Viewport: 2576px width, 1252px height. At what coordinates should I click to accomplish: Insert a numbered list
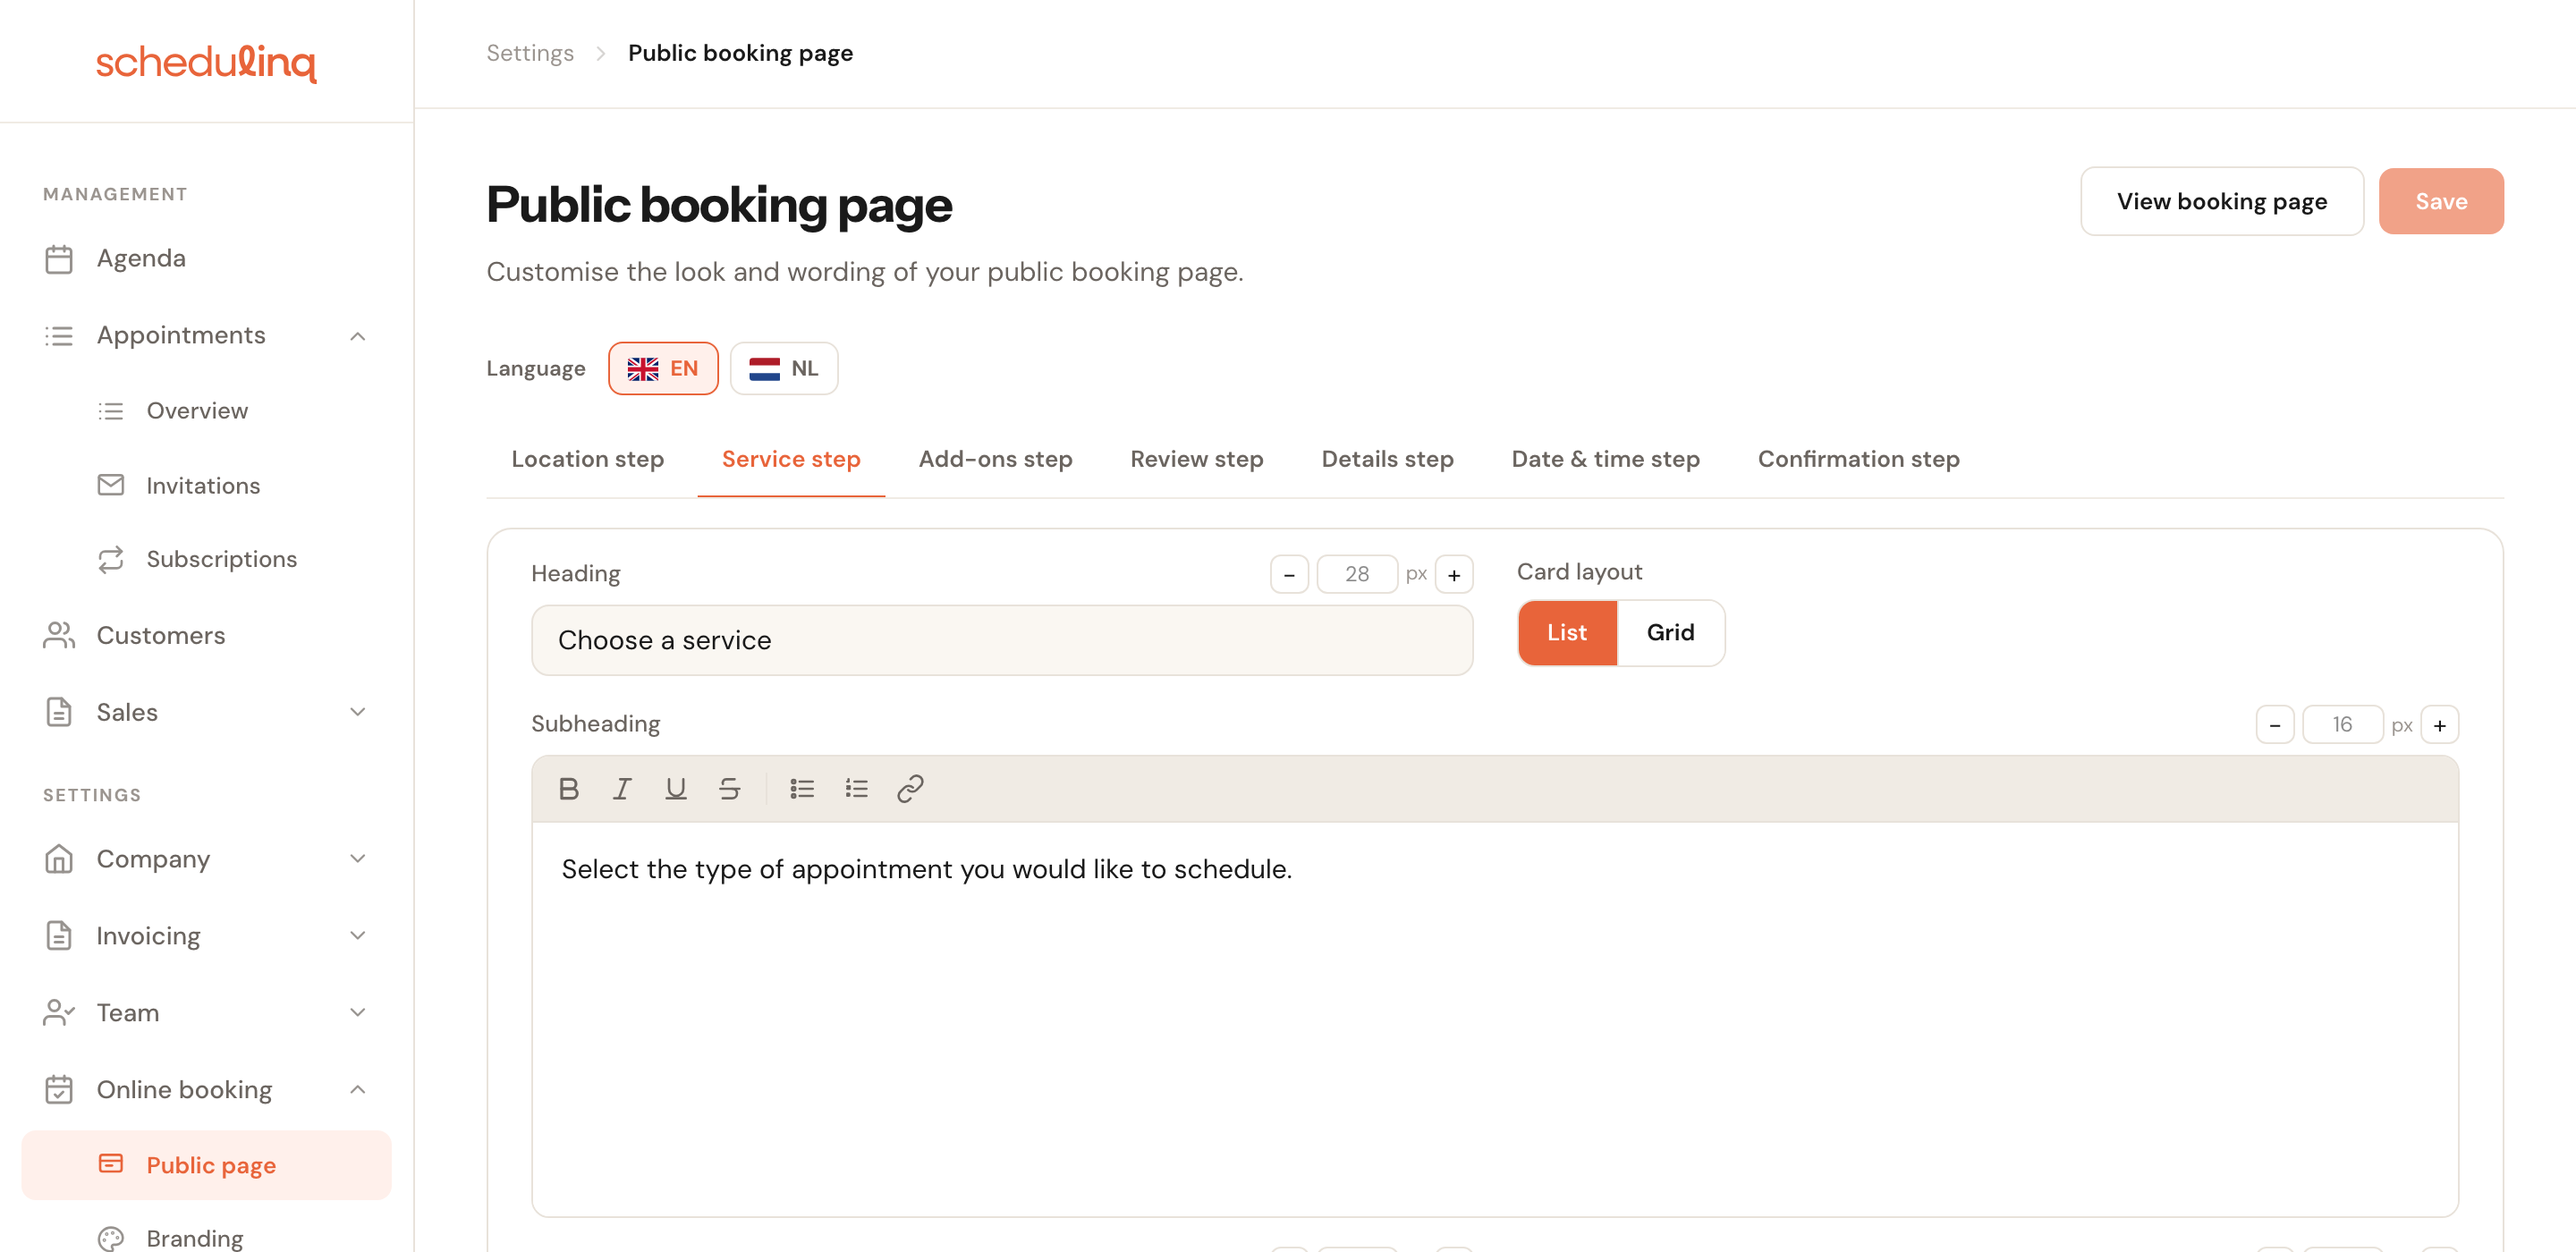[x=856, y=789]
